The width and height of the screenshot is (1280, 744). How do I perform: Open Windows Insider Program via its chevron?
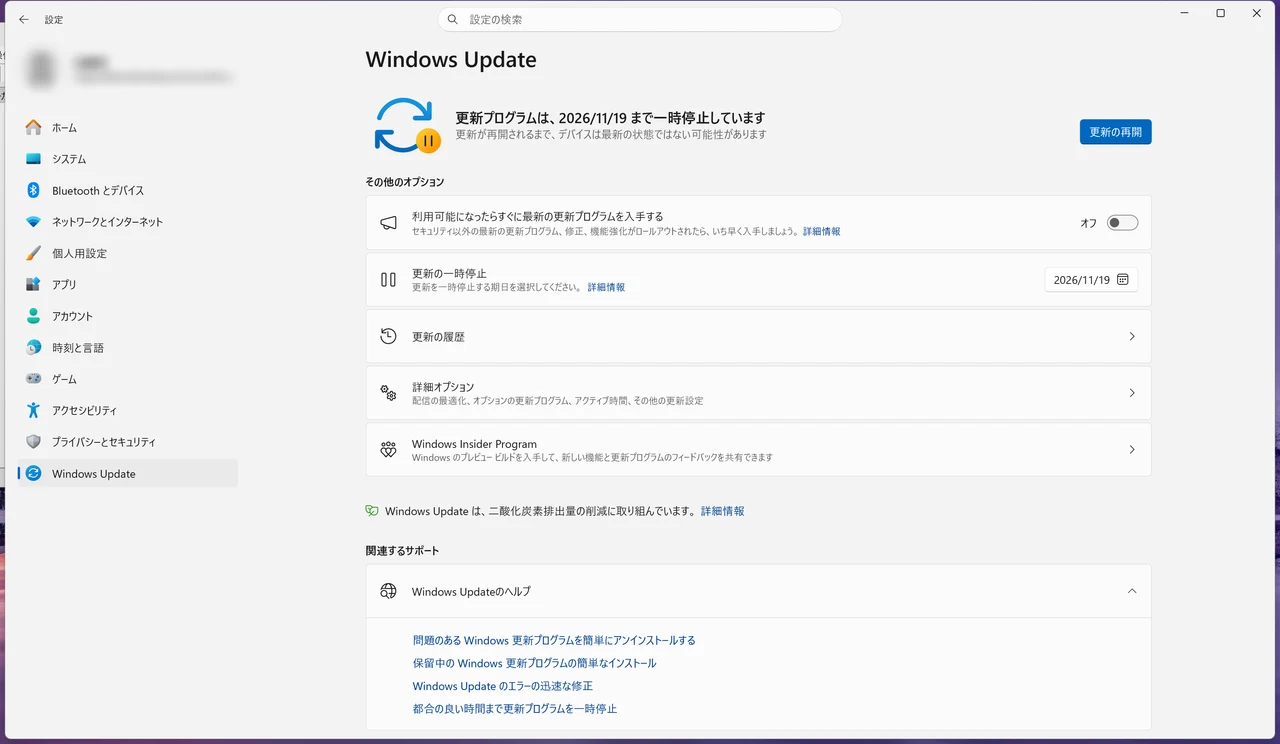(x=1132, y=450)
